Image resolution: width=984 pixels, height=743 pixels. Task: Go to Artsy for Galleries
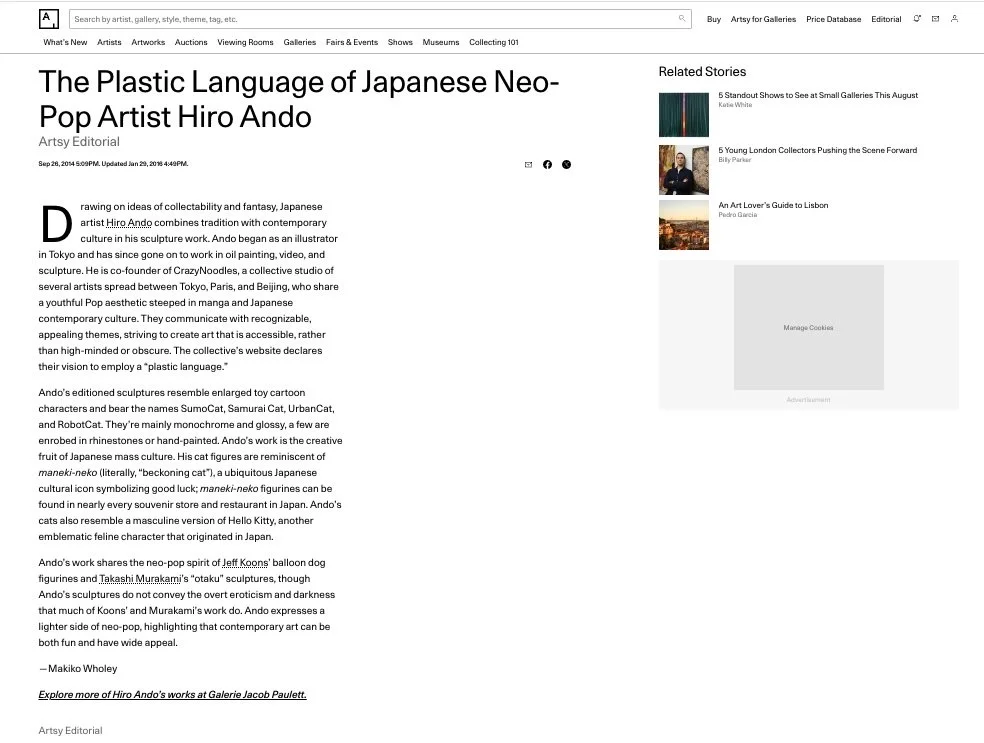(x=763, y=19)
